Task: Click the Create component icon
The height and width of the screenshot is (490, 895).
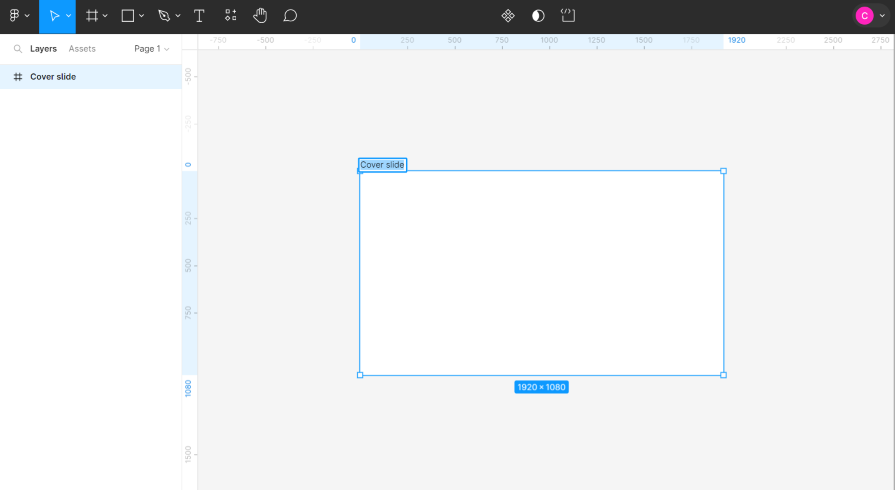Action: tap(508, 16)
